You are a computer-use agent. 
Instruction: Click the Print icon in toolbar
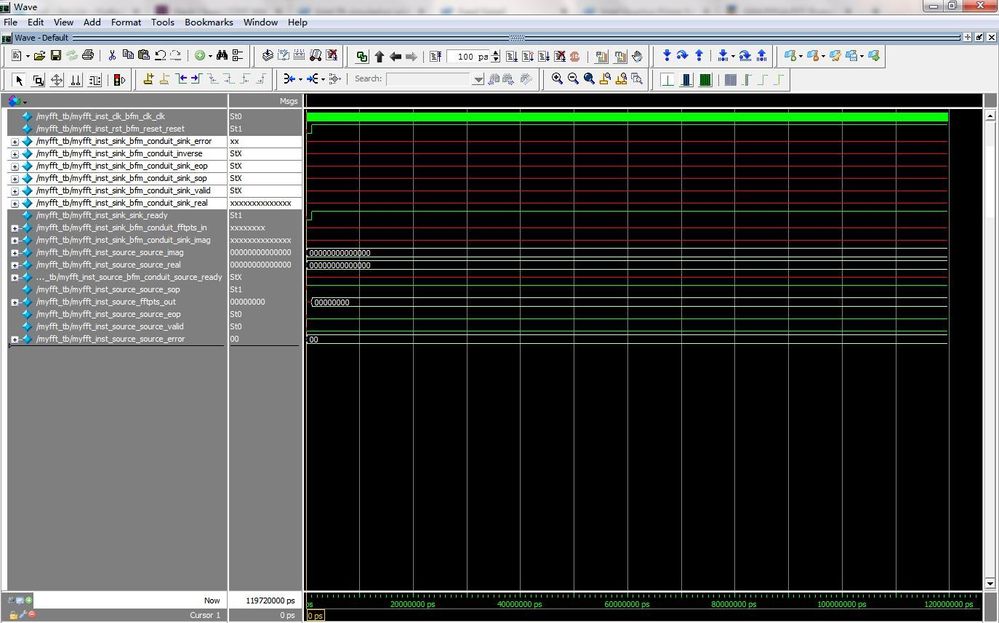[x=88, y=56]
